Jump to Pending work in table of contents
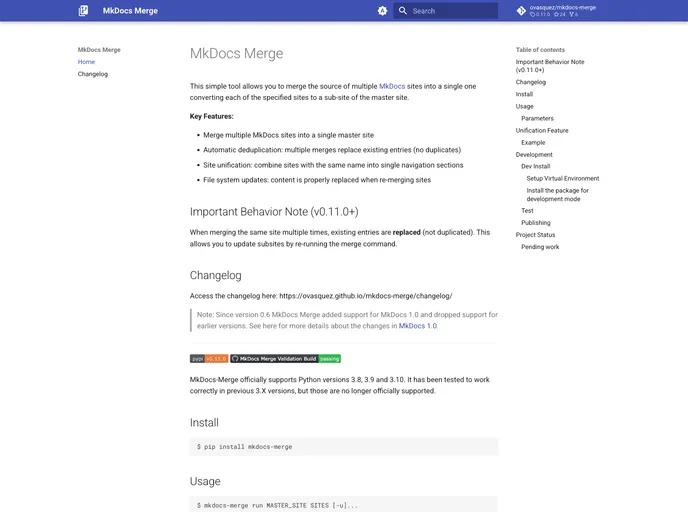Image resolution: width=688 pixels, height=512 pixels. pos(540,247)
